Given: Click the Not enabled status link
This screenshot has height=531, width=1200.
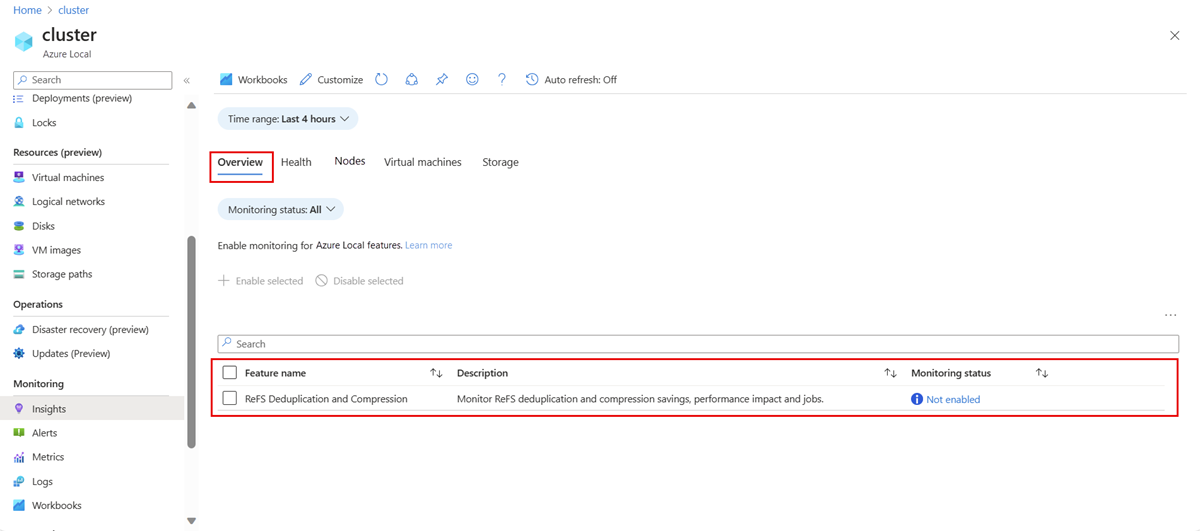Looking at the screenshot, I should [952, 399].
